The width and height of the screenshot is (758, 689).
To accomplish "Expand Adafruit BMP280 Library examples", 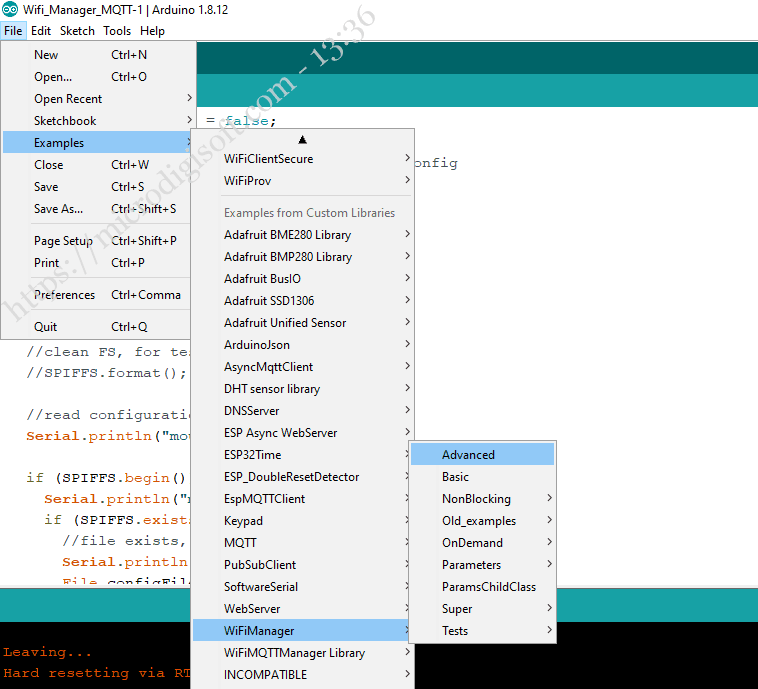I will [303, 257].
